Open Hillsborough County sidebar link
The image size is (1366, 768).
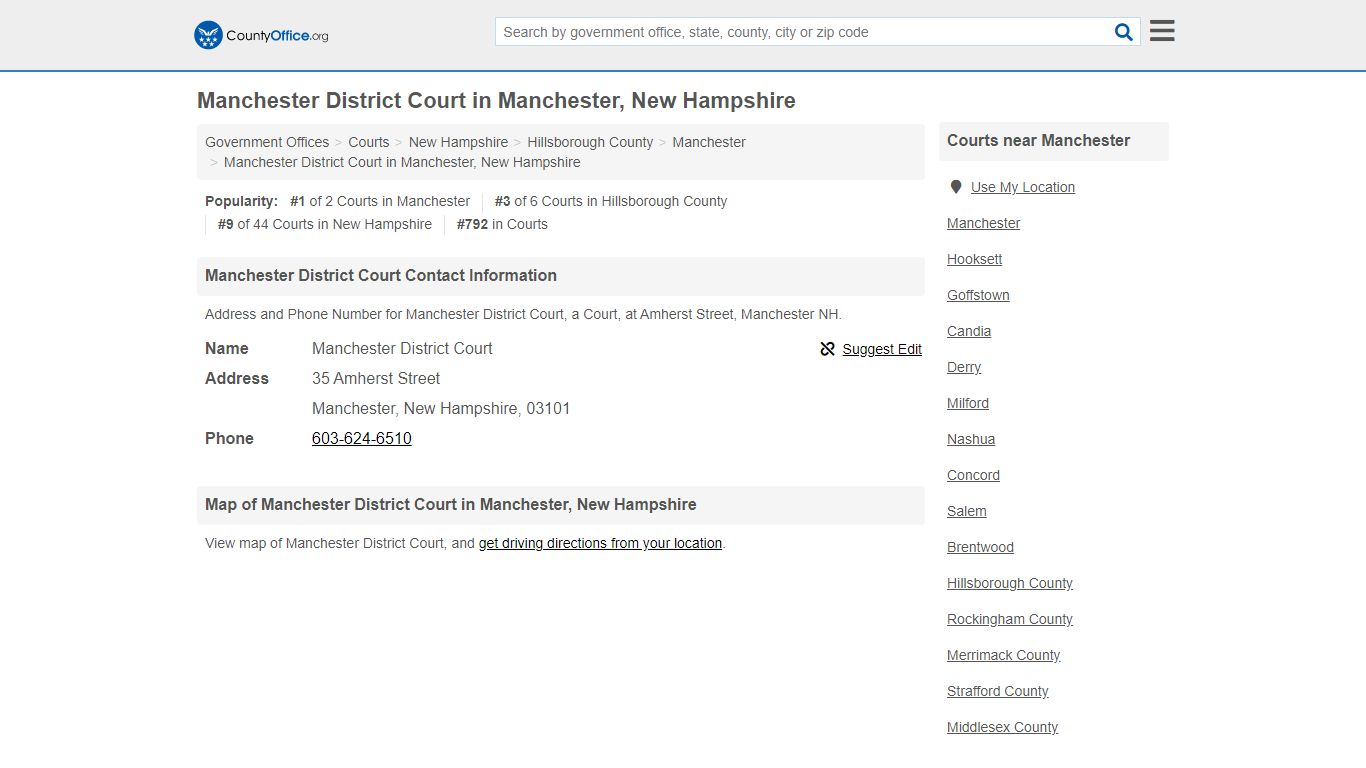pos(1010,583)
